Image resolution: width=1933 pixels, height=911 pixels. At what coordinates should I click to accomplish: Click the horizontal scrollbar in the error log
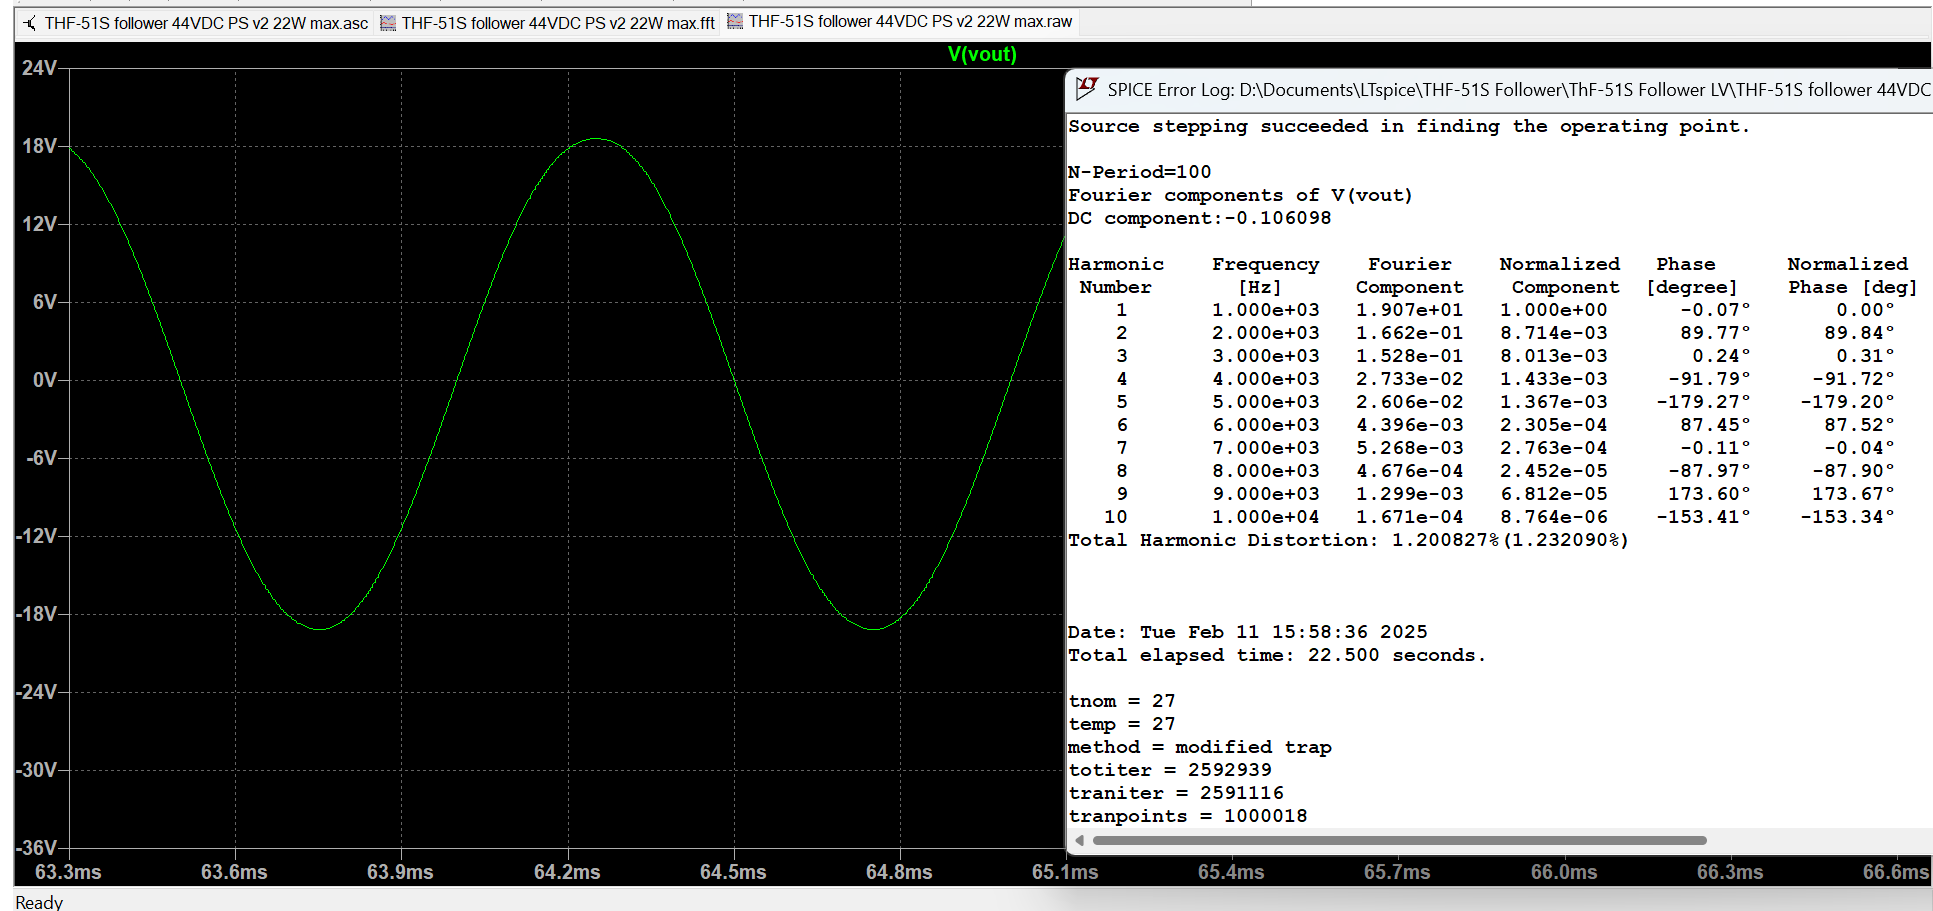tap(1399, 840)
